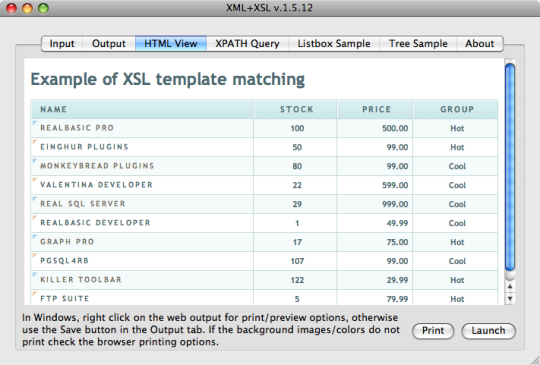This screenshot has width=540, height=365.
Task: Click the orange corner marker on REALBASIC DEVELOPER
Action: pos(34,217)
